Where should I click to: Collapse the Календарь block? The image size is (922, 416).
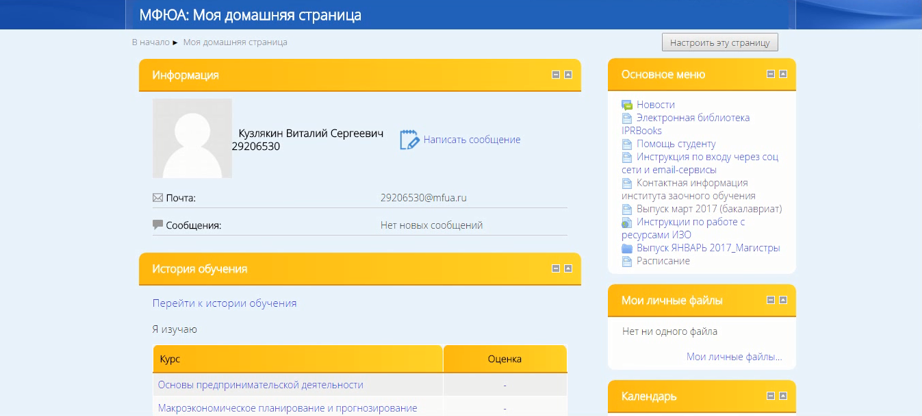[771, 396]
